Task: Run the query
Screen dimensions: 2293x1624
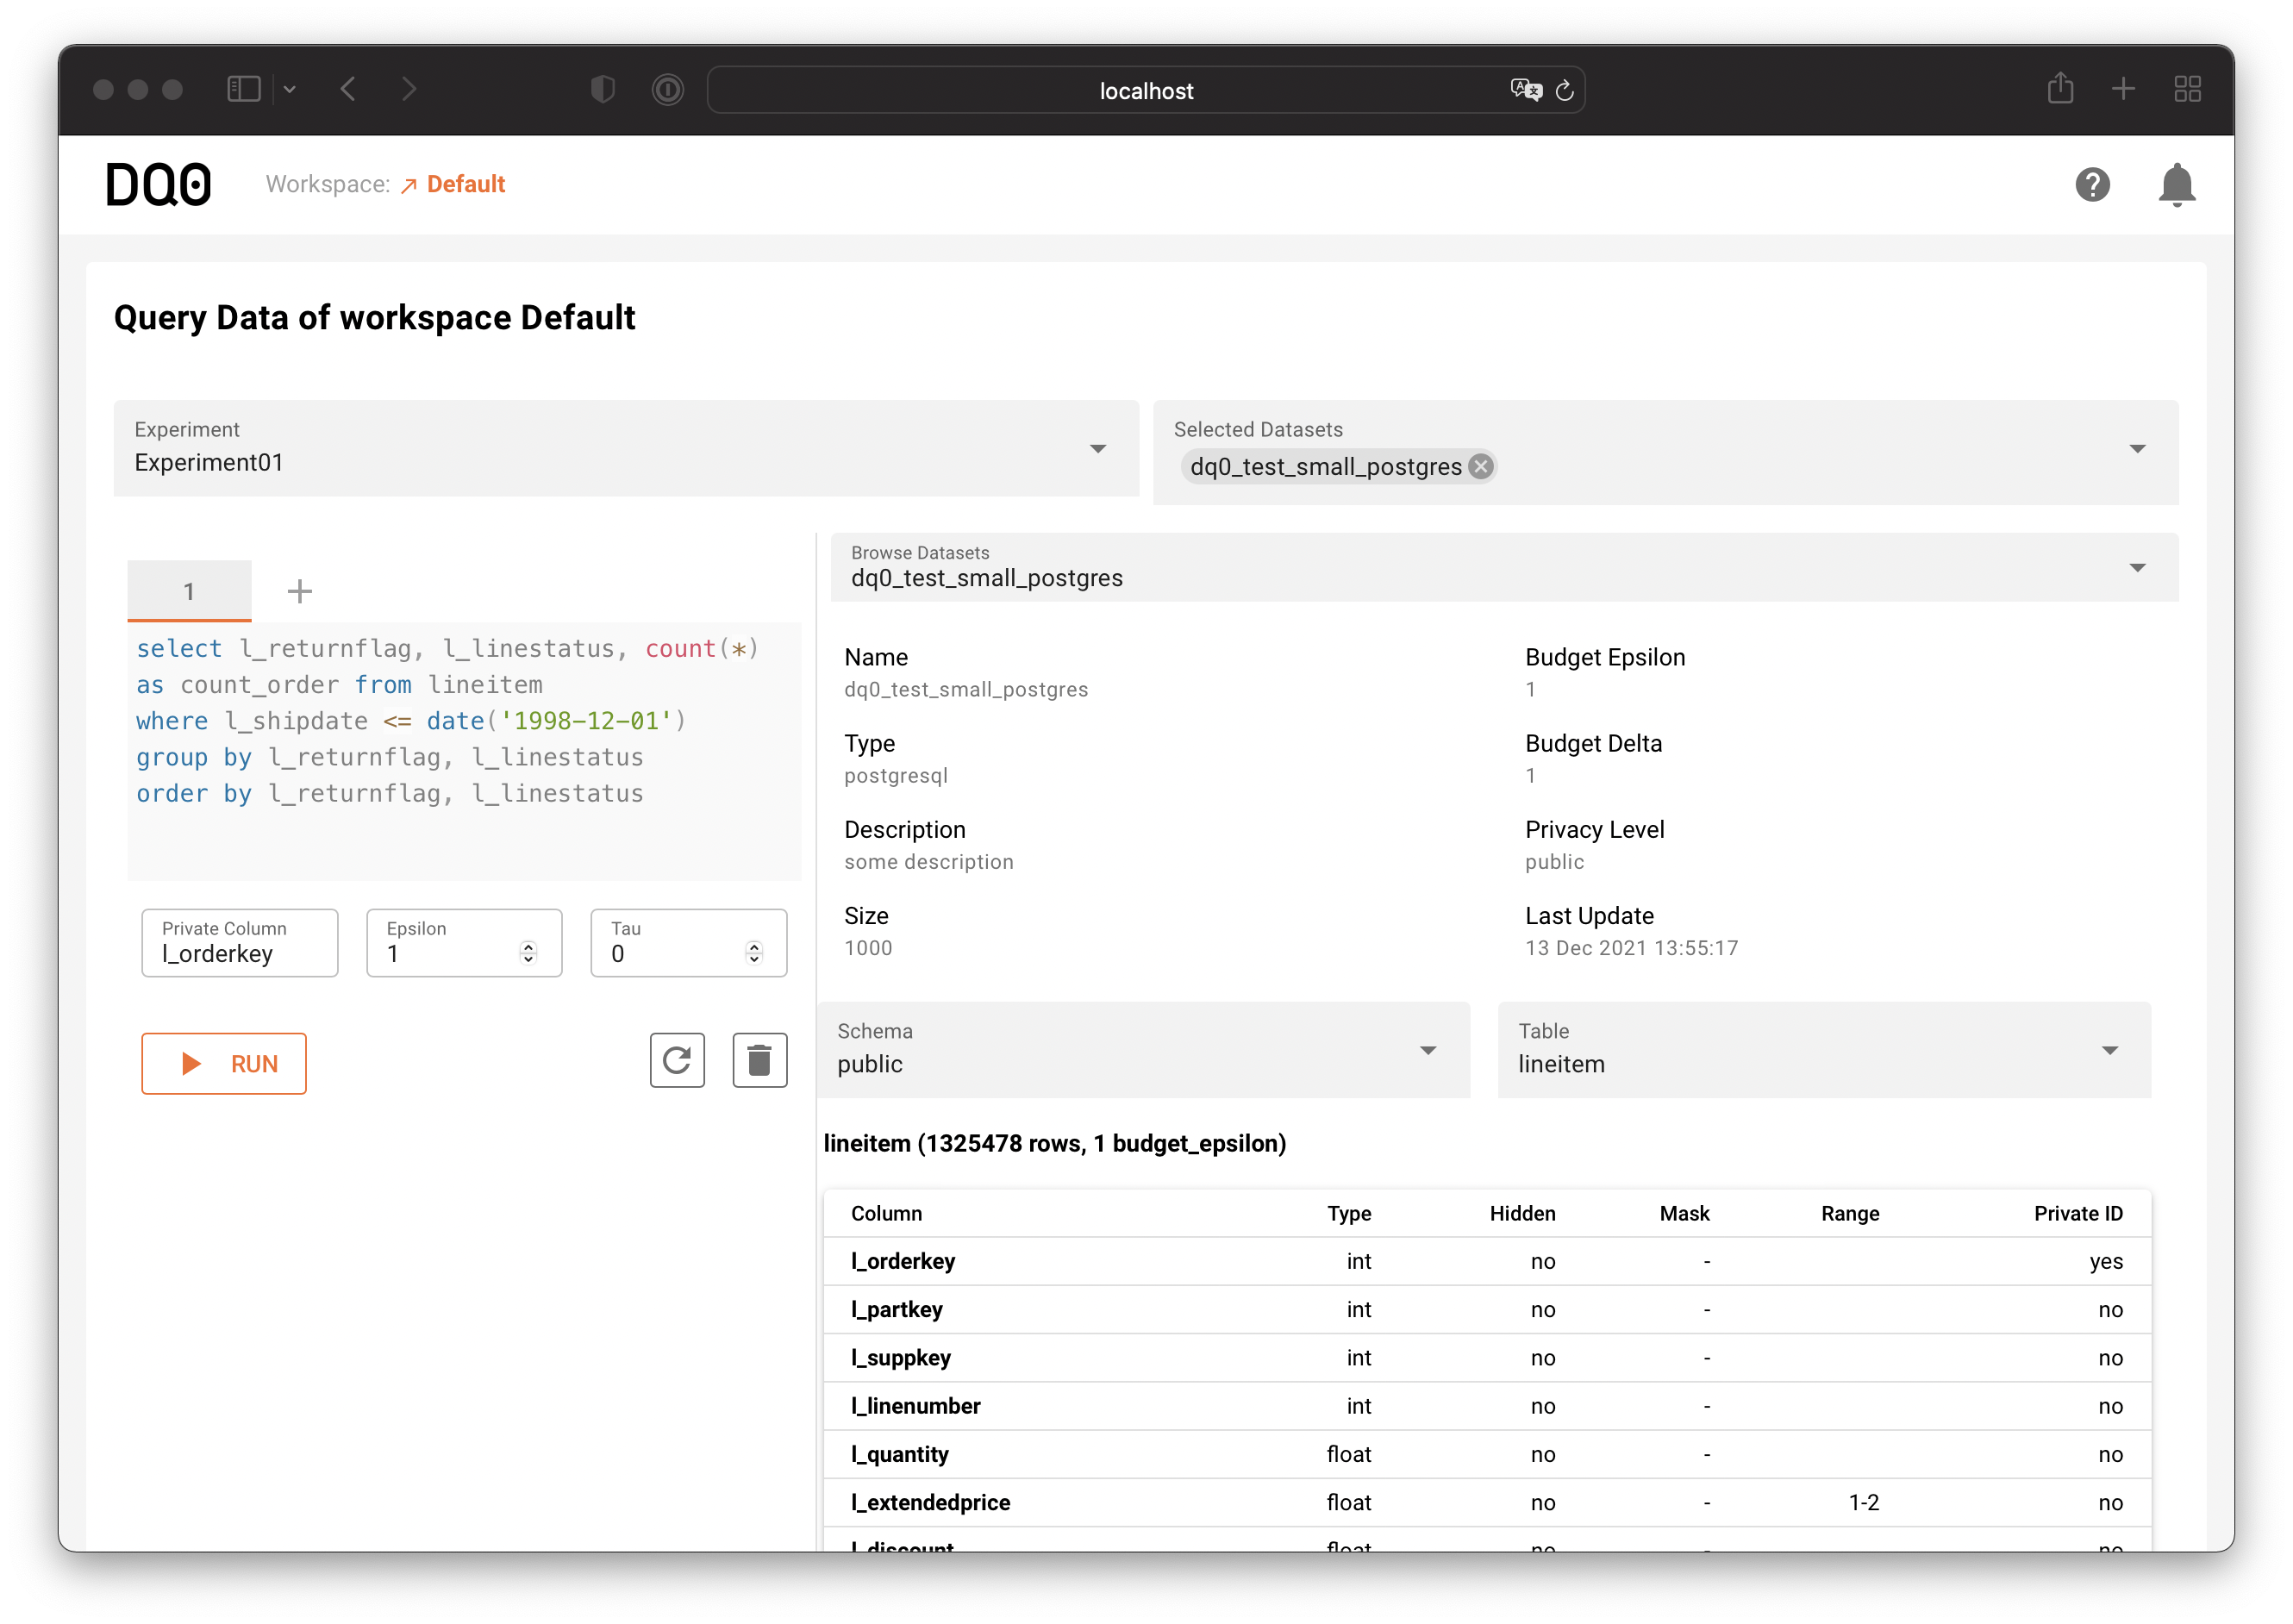Action: click(x=223, y=1063)
